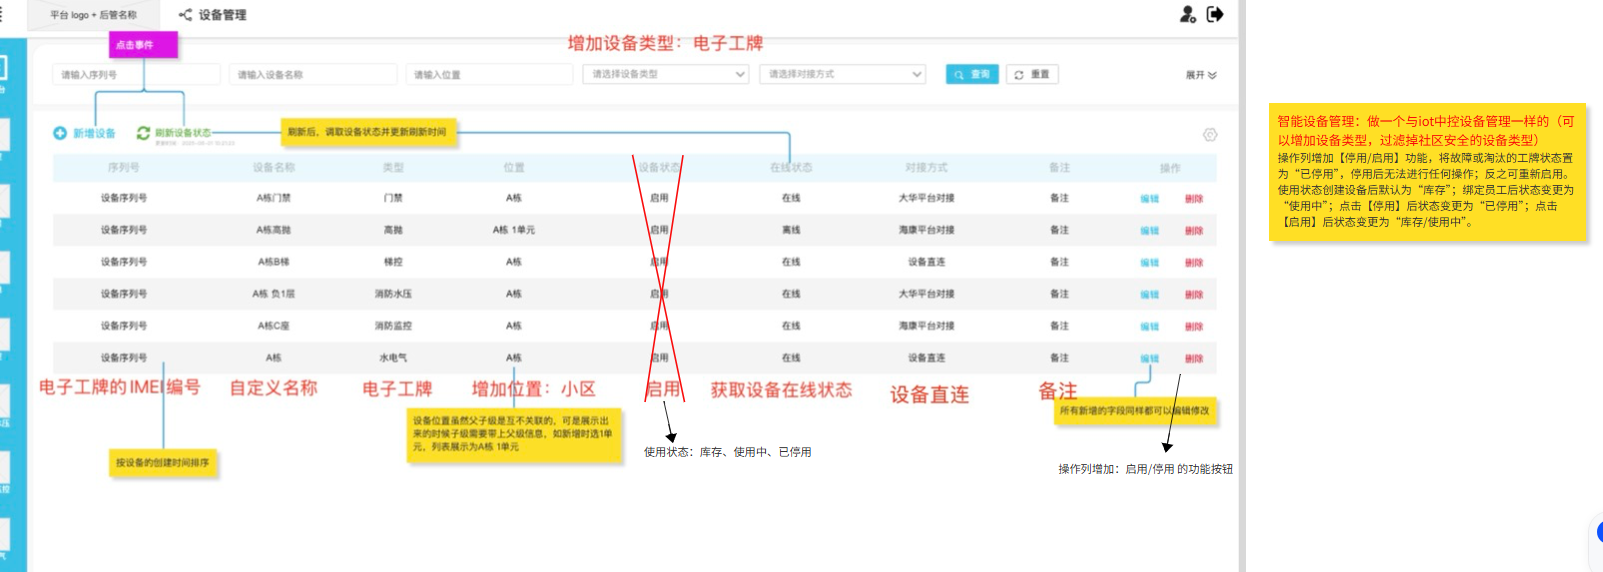The width and height of the screenshot is (1603, 572).
Task: Select the 消防监控 type cell
Action: [x=393, y=326]
